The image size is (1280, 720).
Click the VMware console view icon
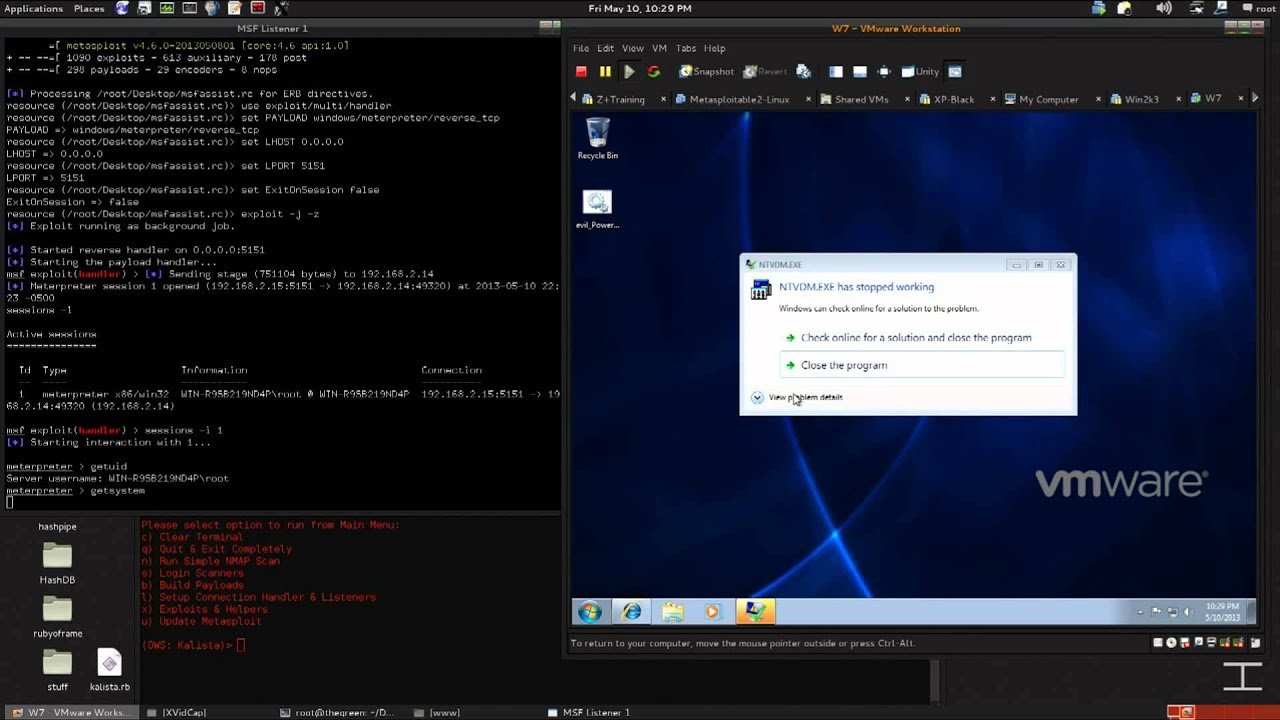(x=860, y=71)
